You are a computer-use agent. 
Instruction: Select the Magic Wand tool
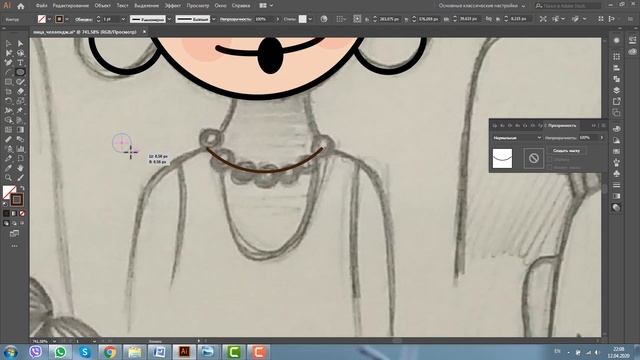8,53
